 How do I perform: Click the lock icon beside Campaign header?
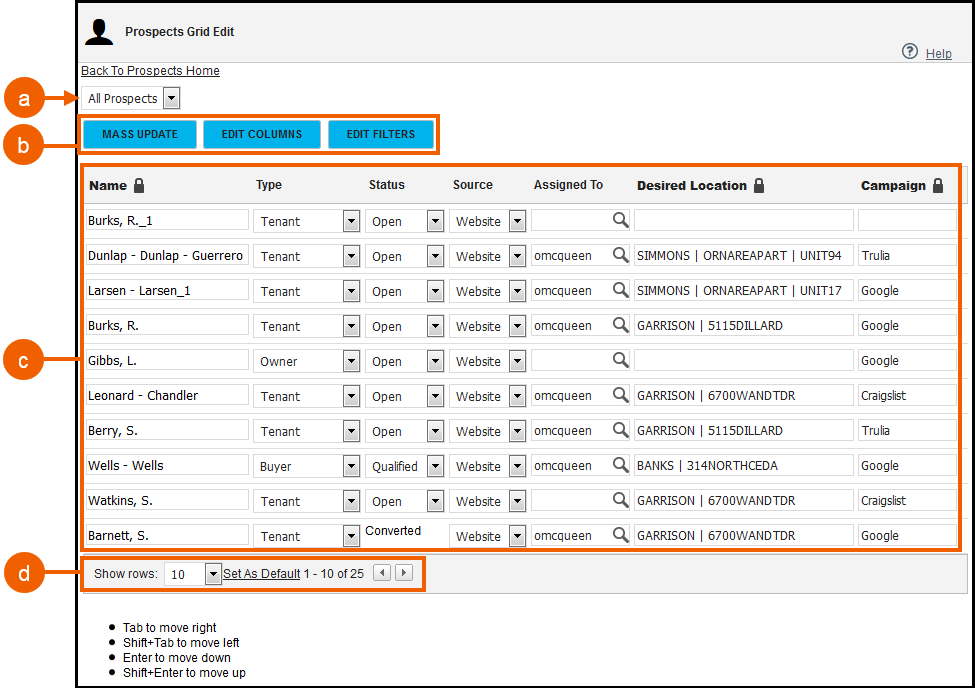coord(938,185)
